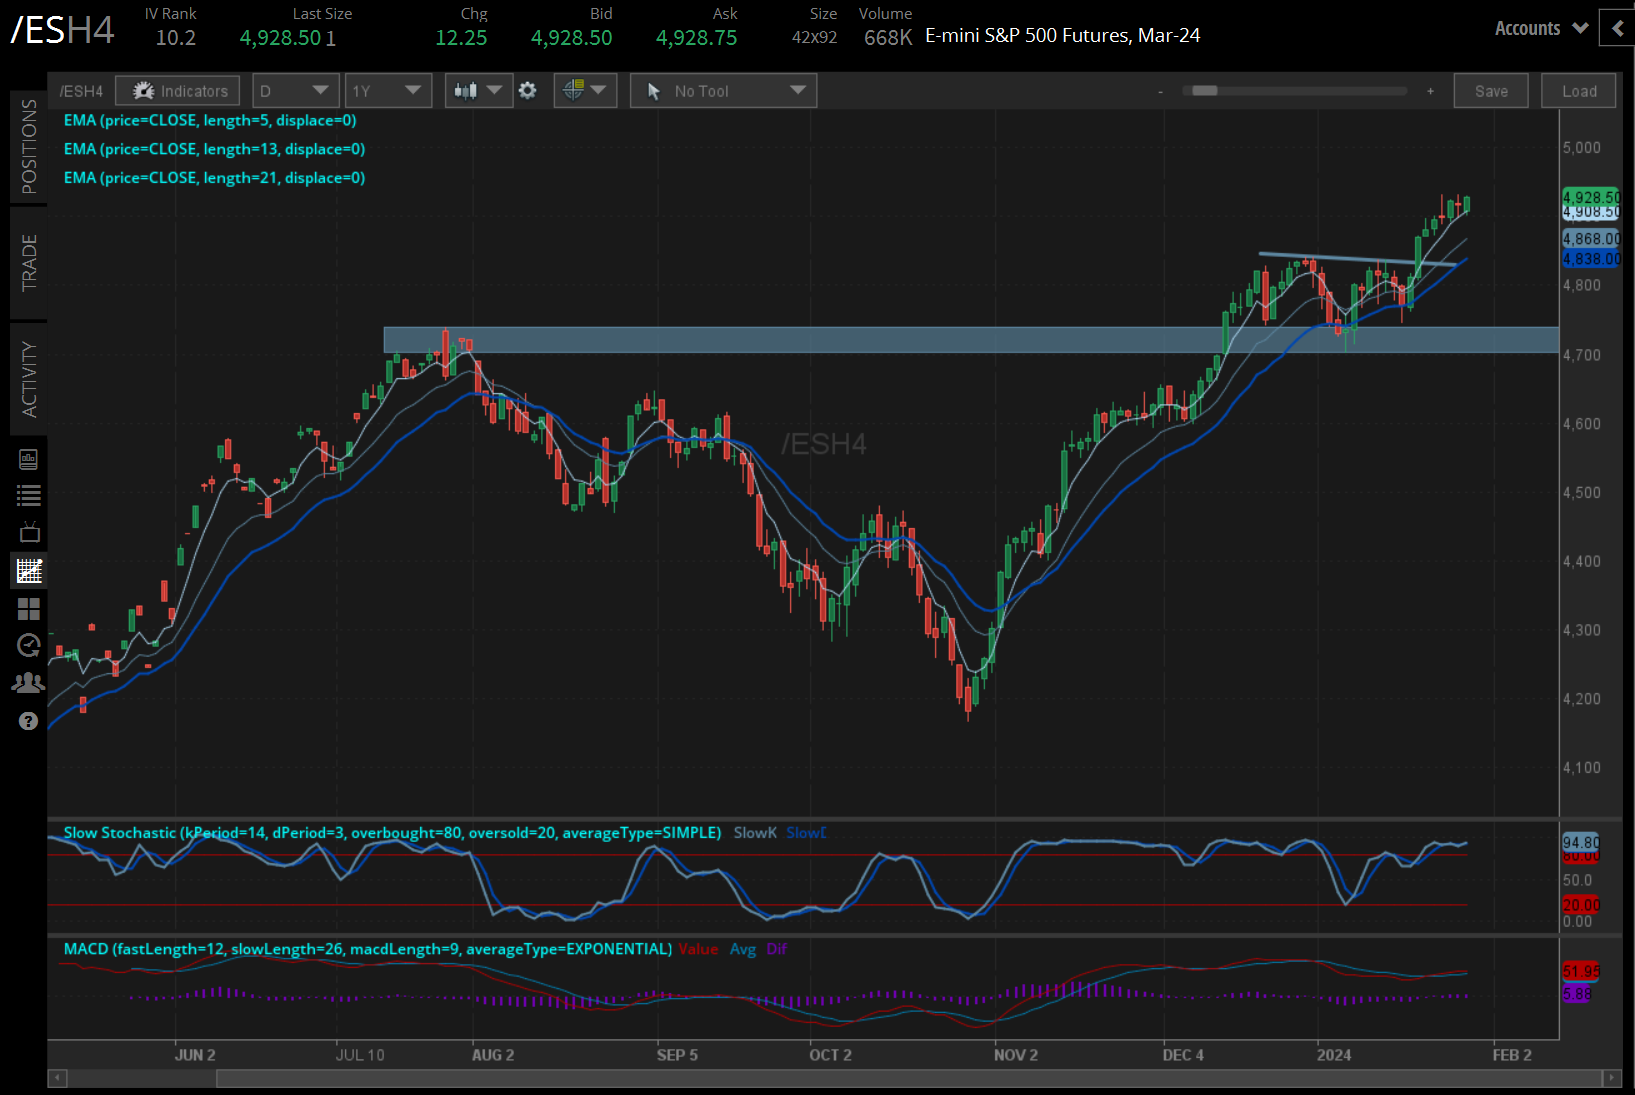Open the Indicators studies editor
Viewport: 1635px width, 1095px height.
pos(177,90)
